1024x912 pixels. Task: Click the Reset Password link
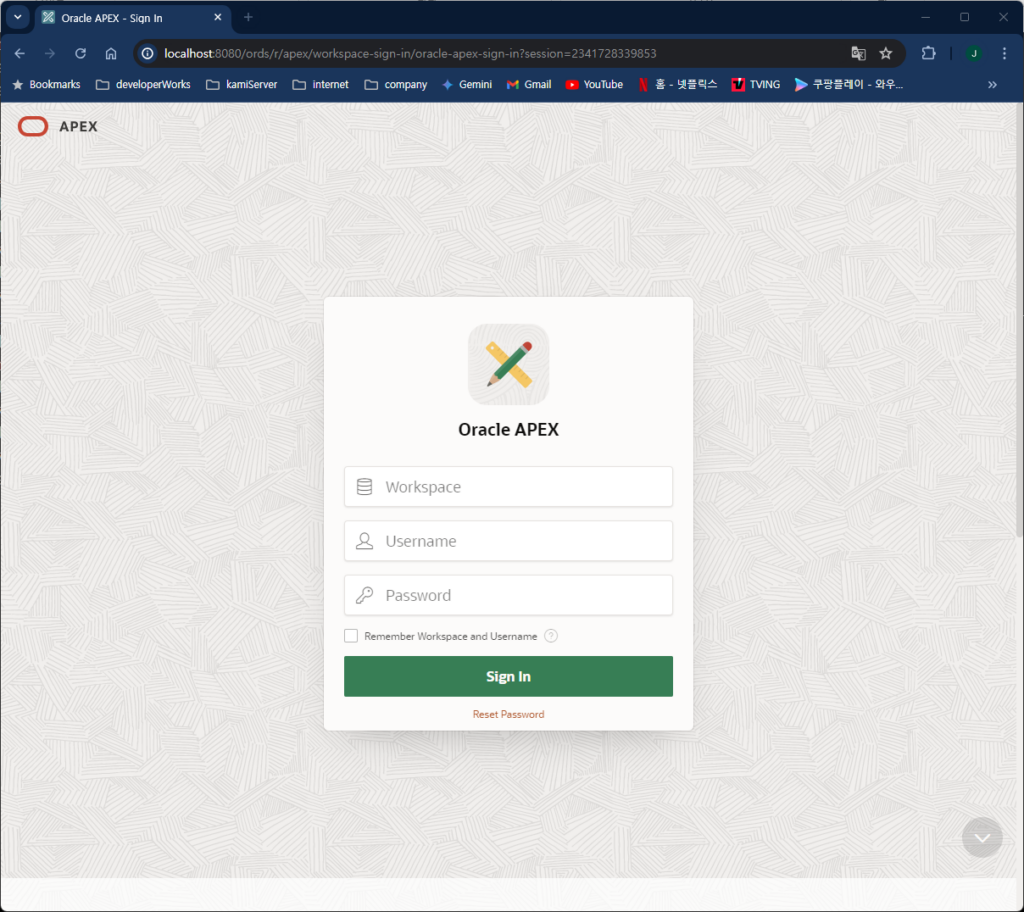[508, 714]
